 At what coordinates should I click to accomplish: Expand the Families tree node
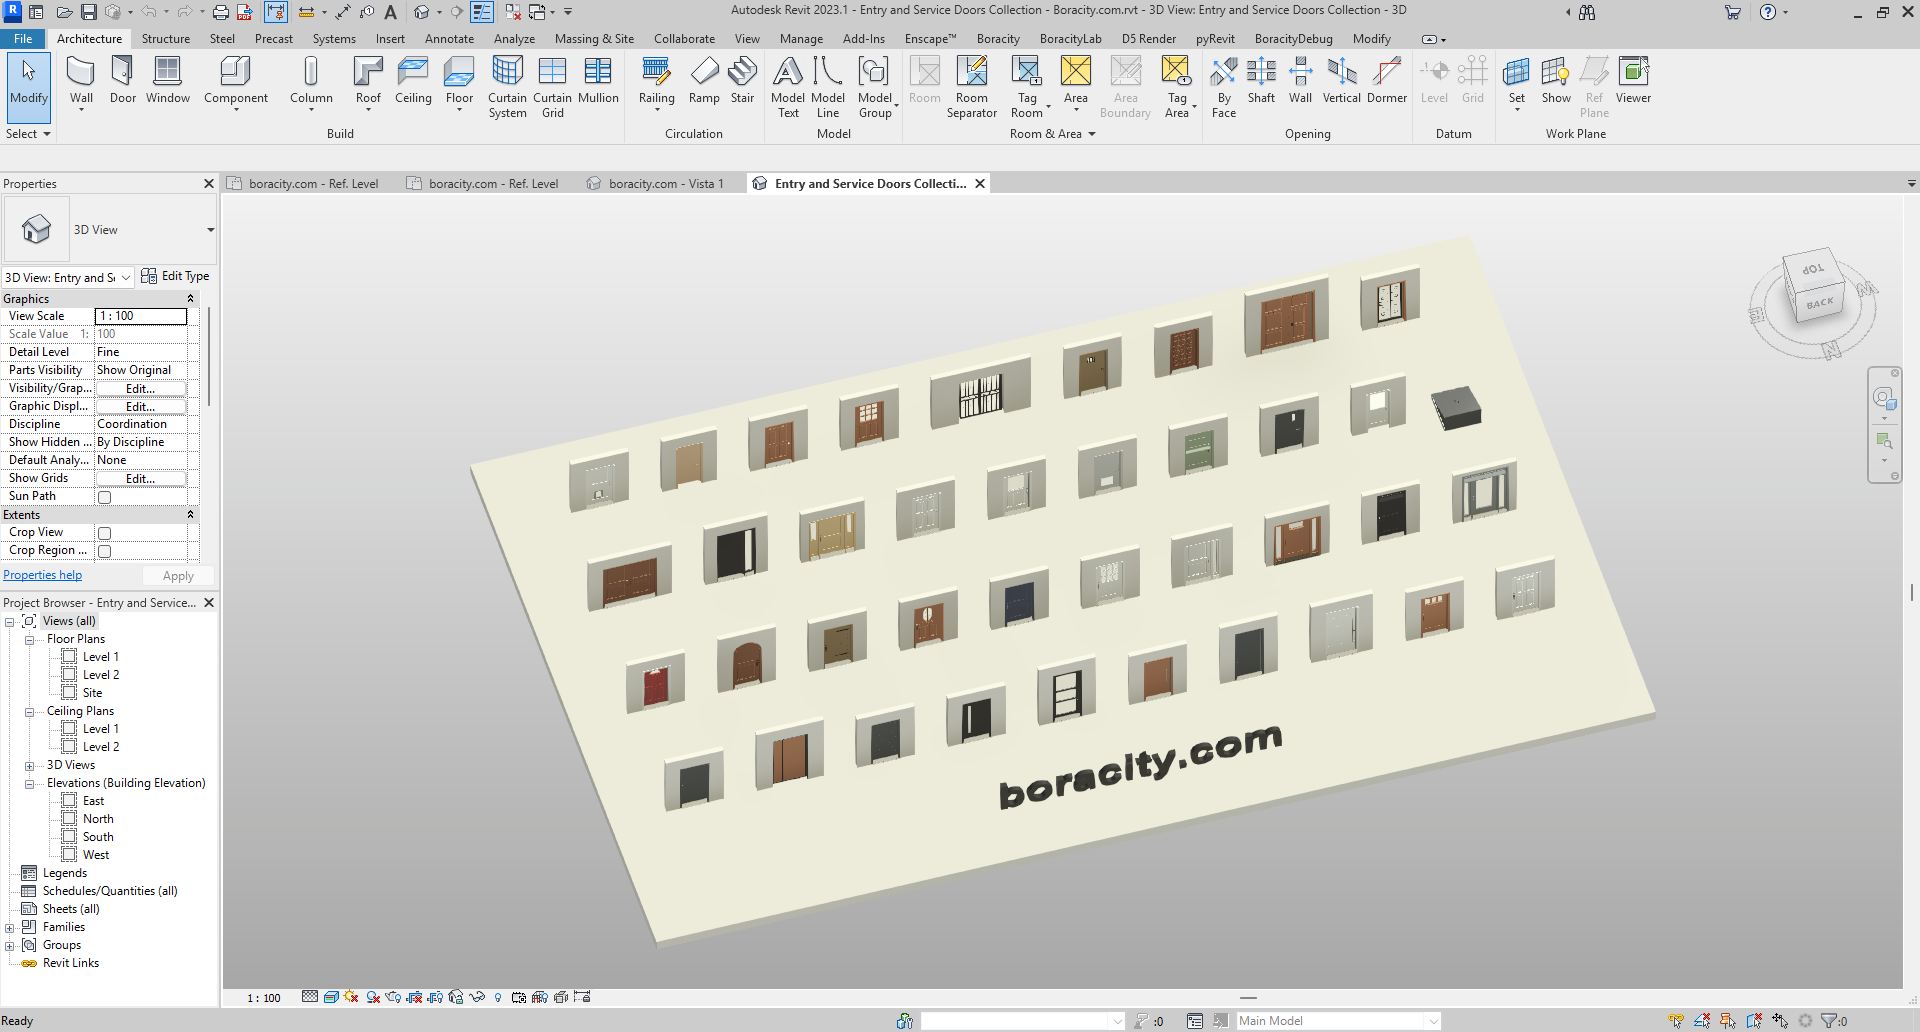point(10,928)
